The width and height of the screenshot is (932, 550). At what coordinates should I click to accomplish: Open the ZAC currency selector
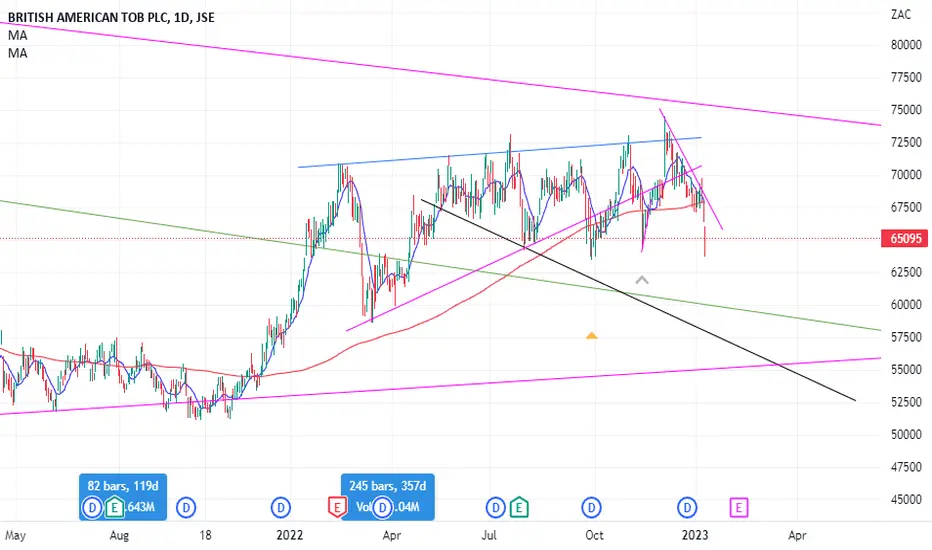[901, 14]
